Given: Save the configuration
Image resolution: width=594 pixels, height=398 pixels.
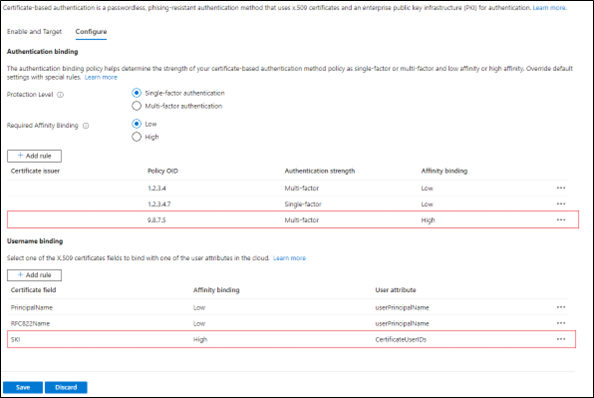Looking at the screenshot, I should point(23,387).
